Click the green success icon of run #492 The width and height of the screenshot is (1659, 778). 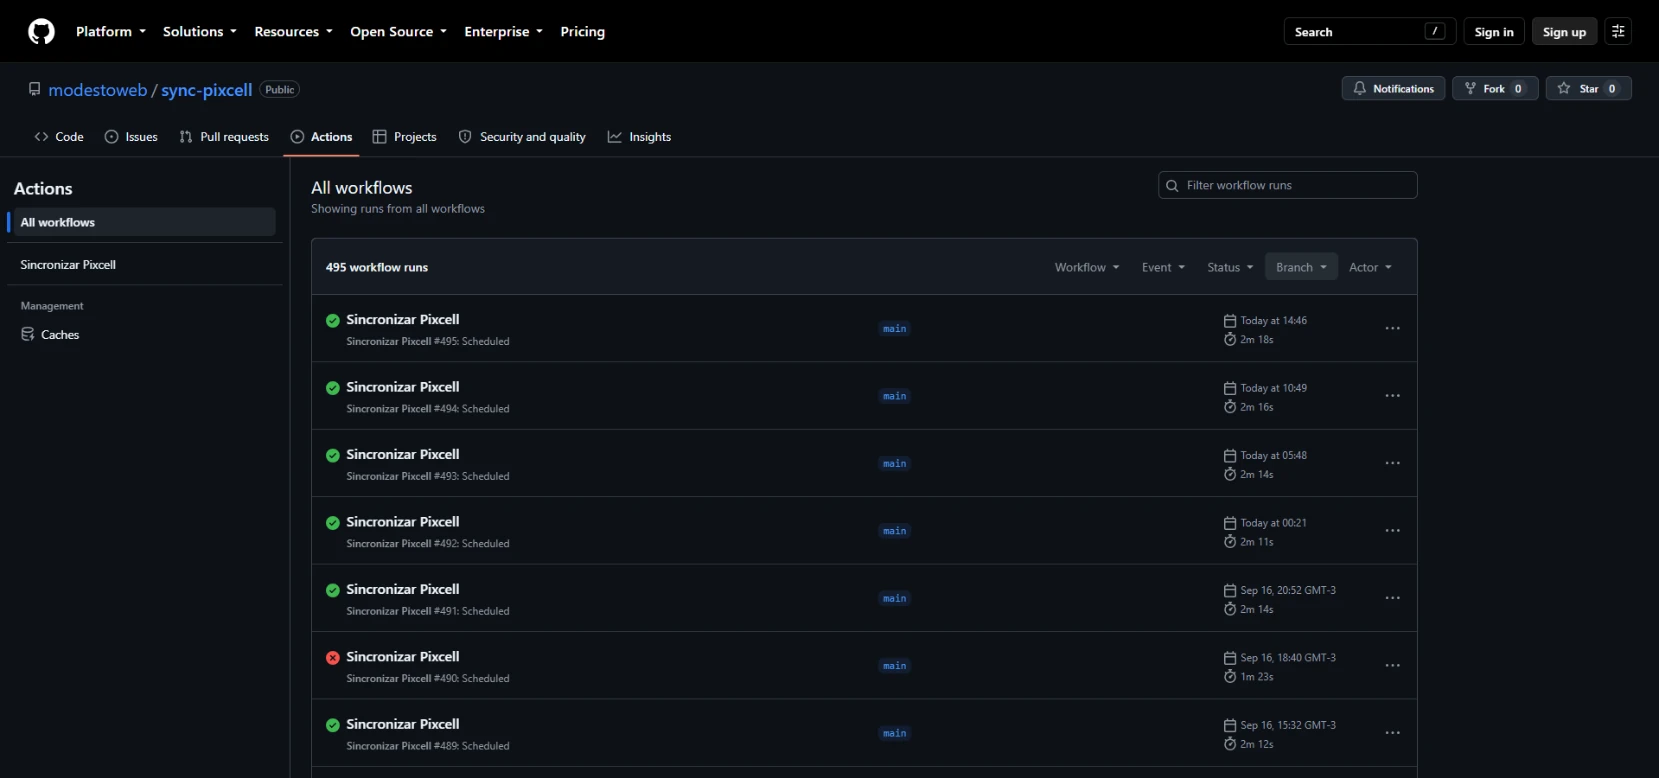[333, 523]
